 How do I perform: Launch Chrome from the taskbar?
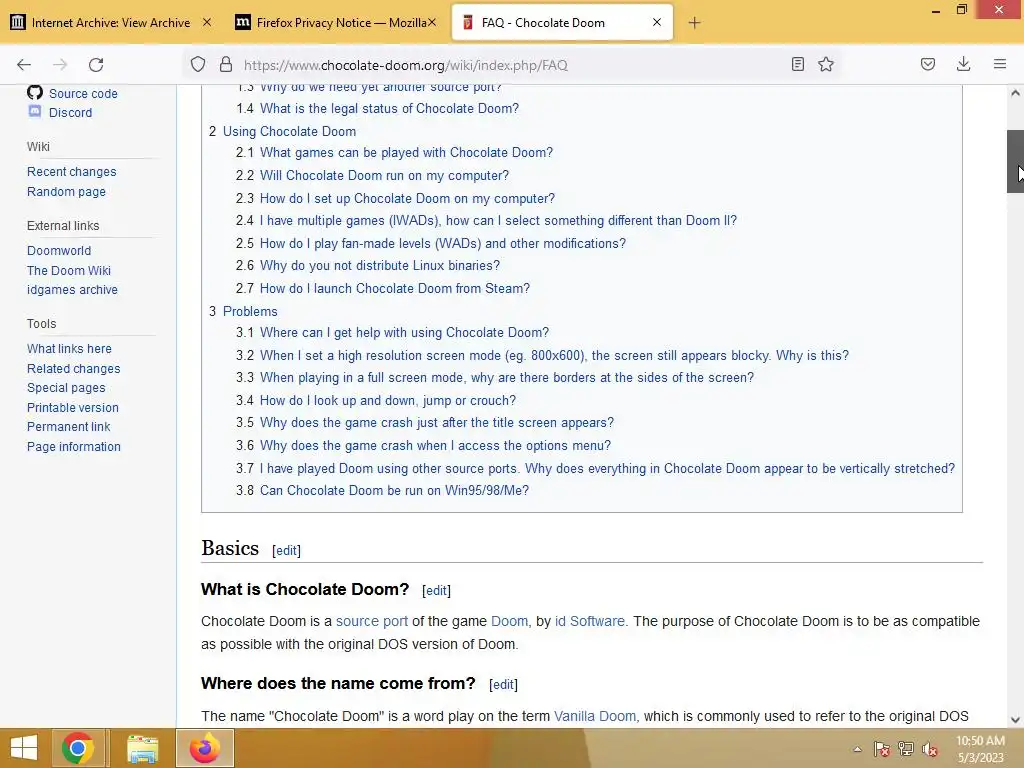tap(77, 748)
